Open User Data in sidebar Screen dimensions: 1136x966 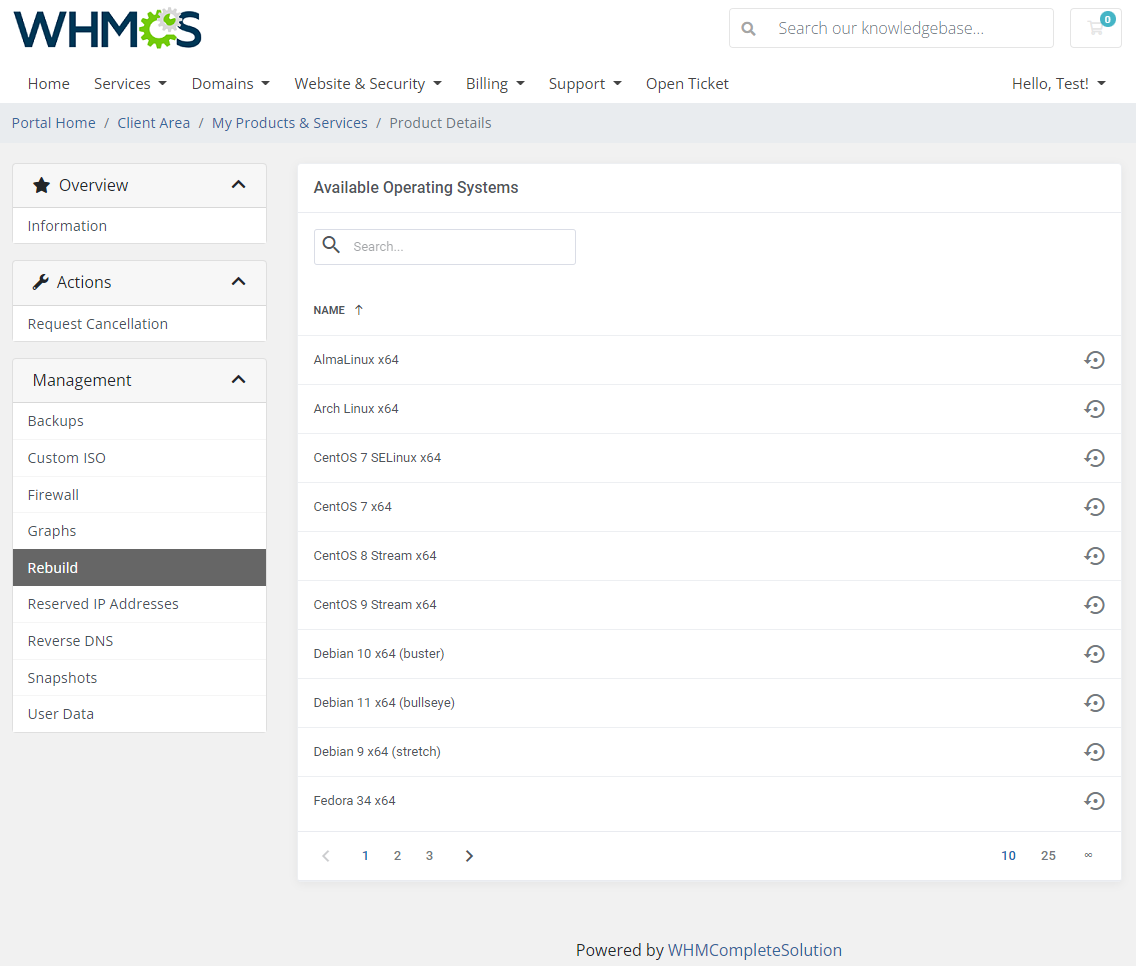click(139, 714)
